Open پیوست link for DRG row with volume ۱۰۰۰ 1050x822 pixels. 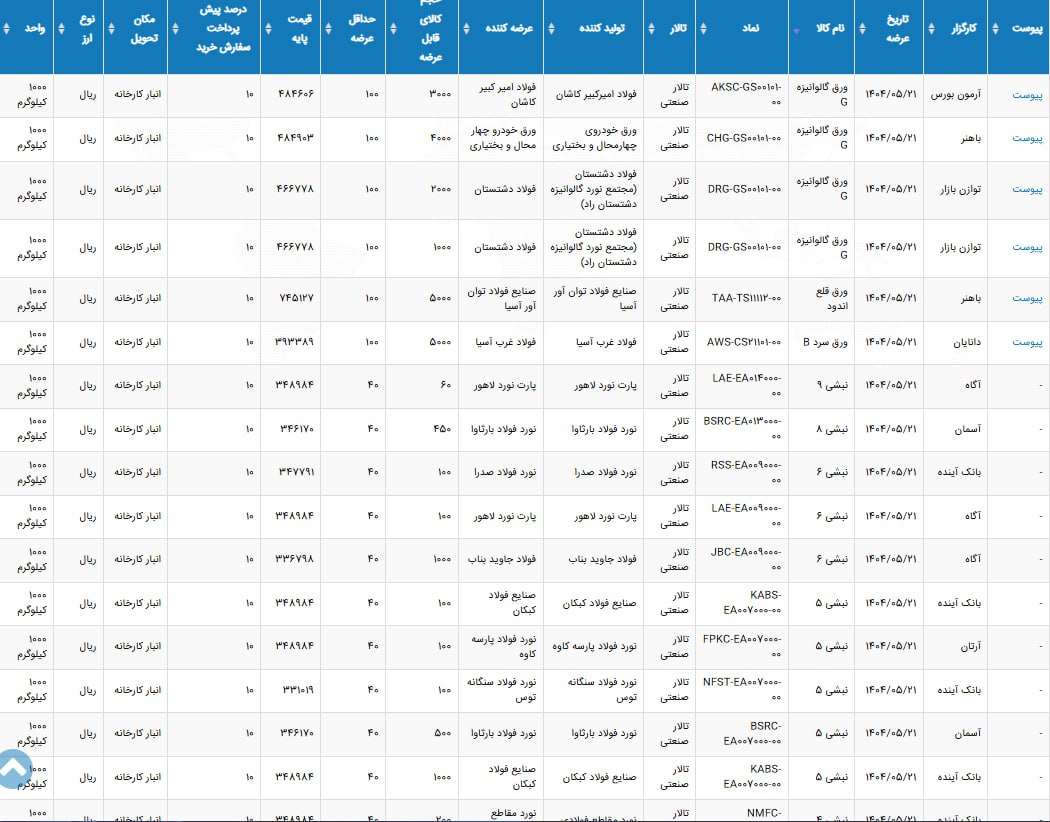1027,247
